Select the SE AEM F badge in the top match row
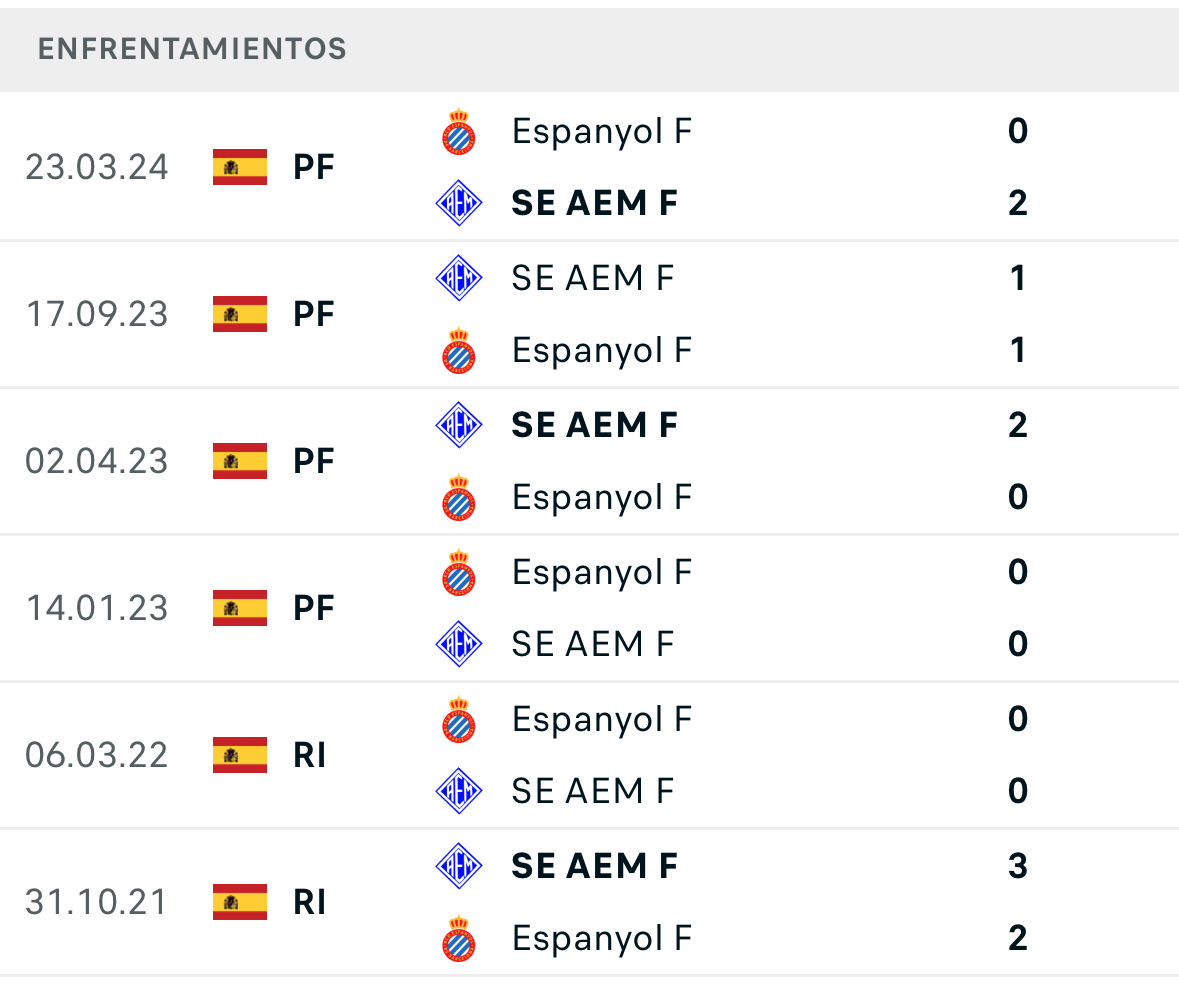The height and width of the screenshot is (1001, 1179). [458, 203]
